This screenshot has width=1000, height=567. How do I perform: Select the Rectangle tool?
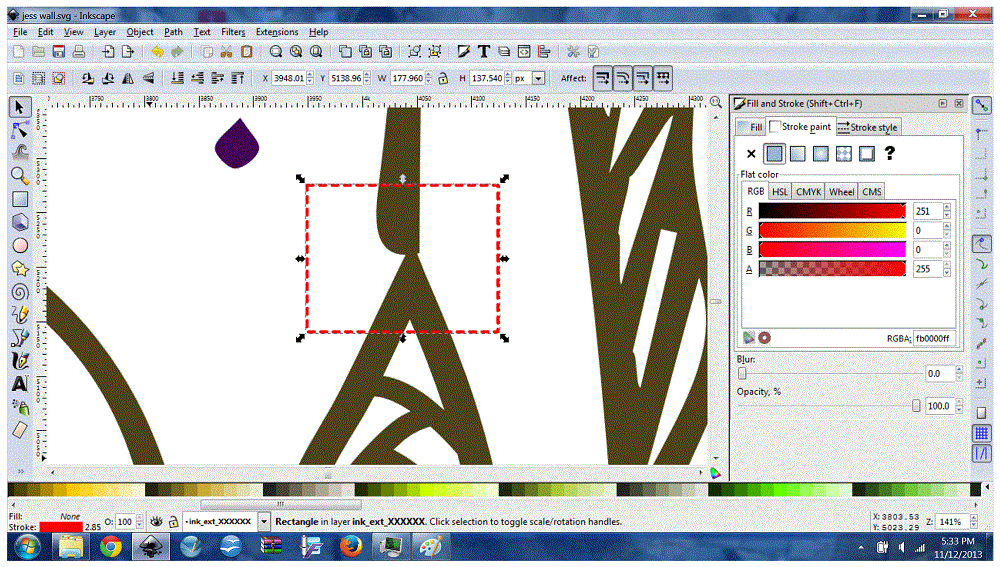[20, 199]
